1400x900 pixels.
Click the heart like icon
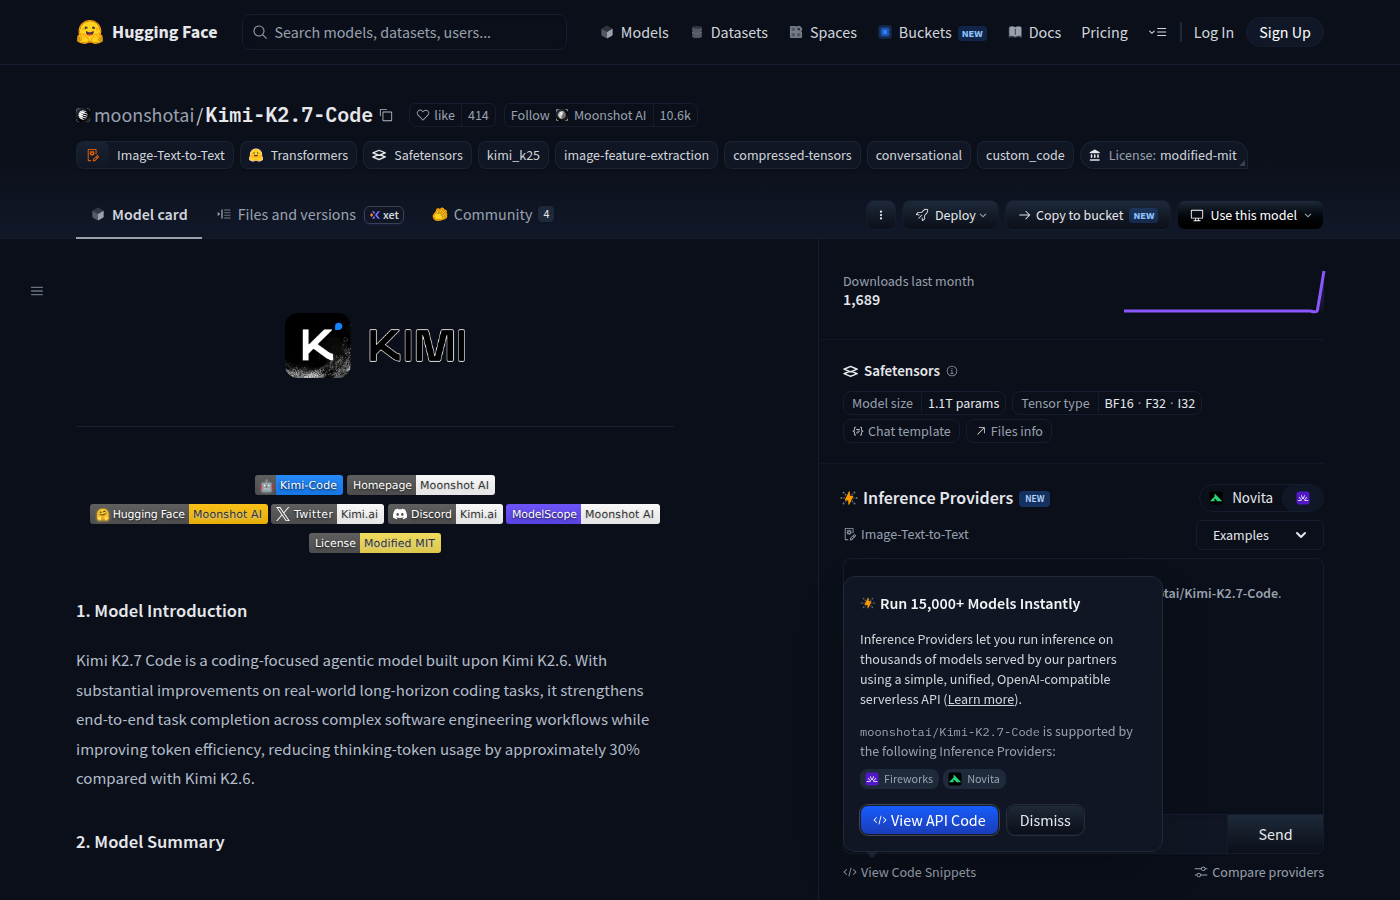pos(423,115)
